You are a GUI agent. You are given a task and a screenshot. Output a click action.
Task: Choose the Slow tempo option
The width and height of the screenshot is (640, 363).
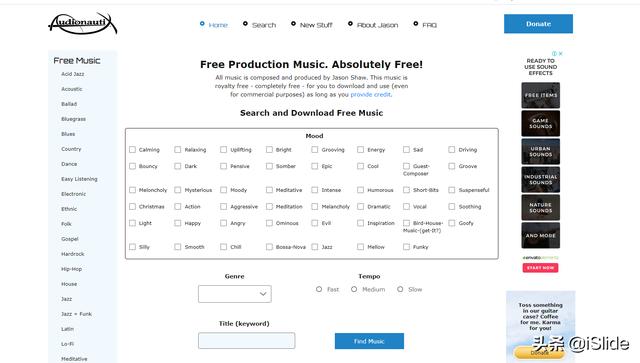pos(400,289)
